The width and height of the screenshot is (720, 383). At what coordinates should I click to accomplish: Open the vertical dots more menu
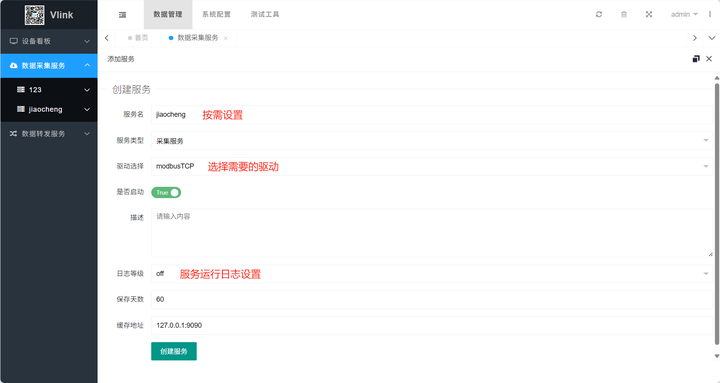[710, 14]
